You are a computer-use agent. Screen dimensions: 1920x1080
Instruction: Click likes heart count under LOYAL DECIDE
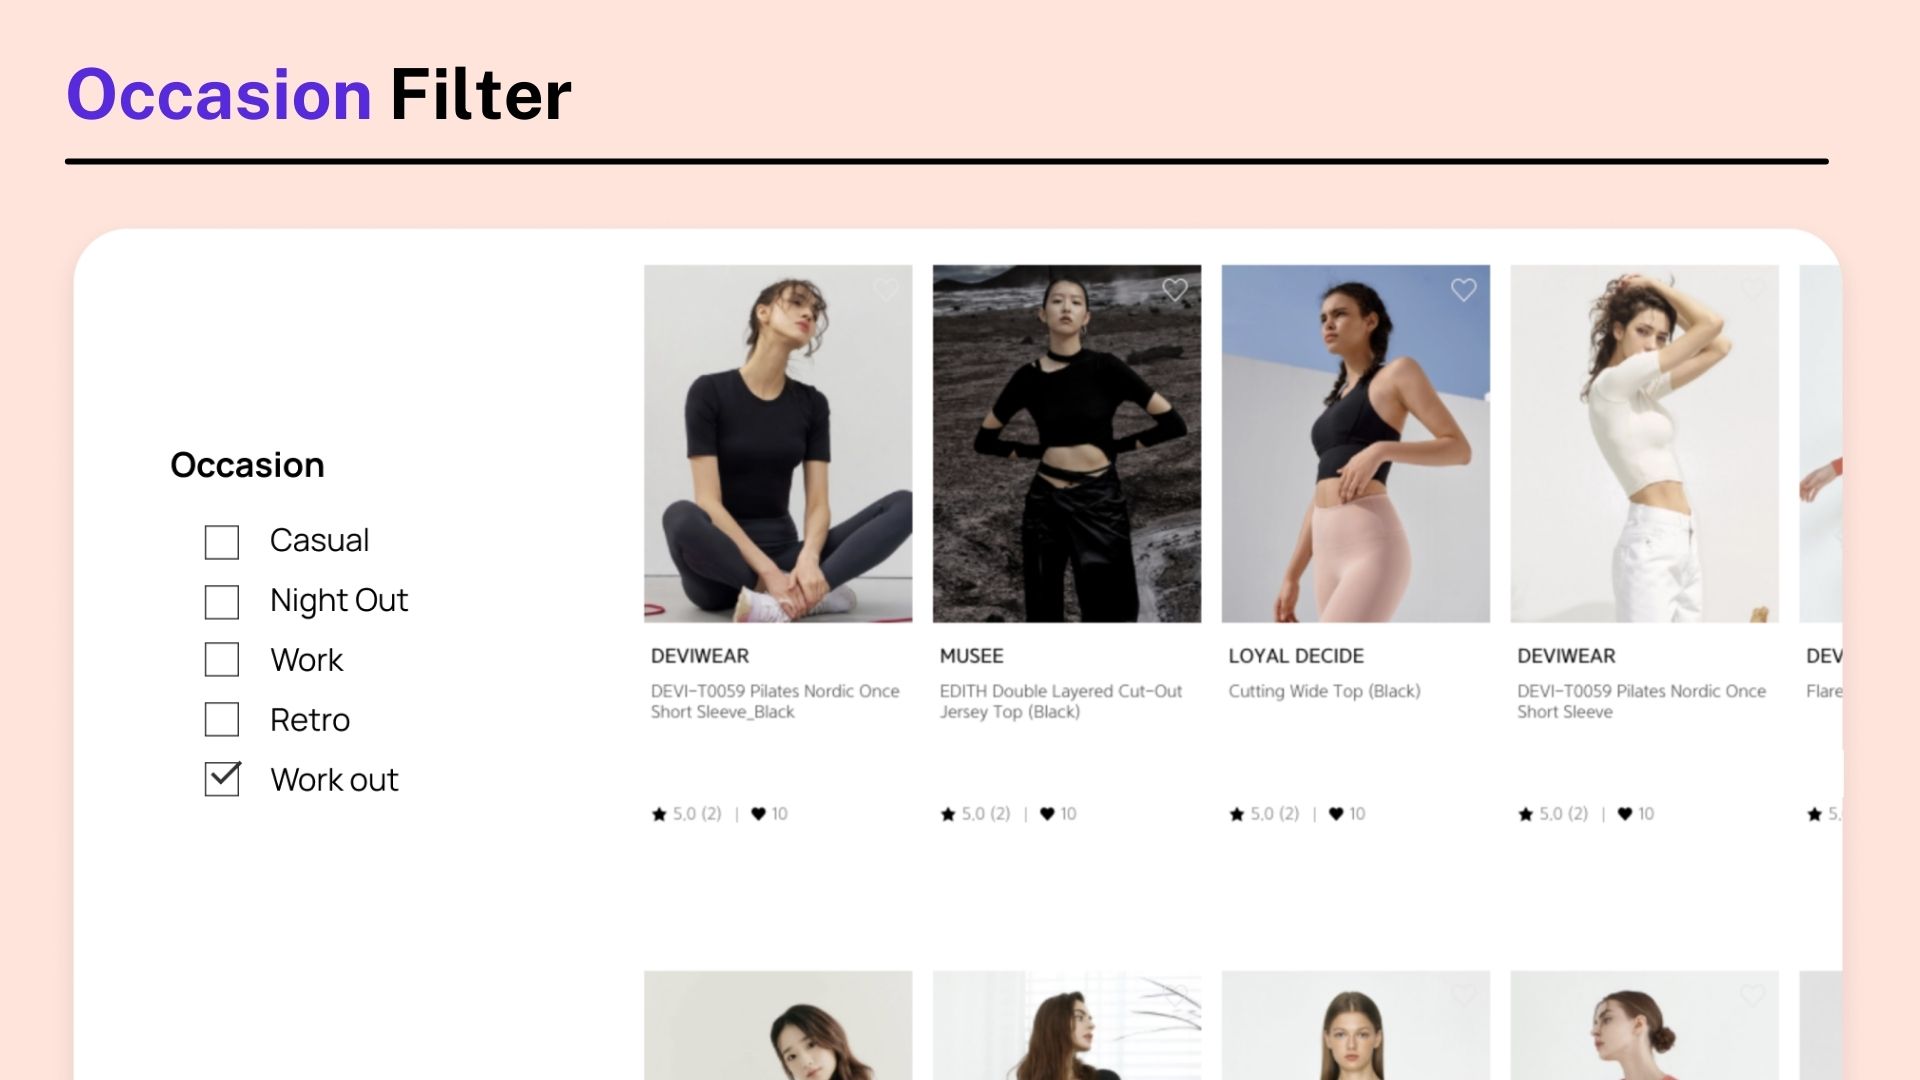[1347, 814]
